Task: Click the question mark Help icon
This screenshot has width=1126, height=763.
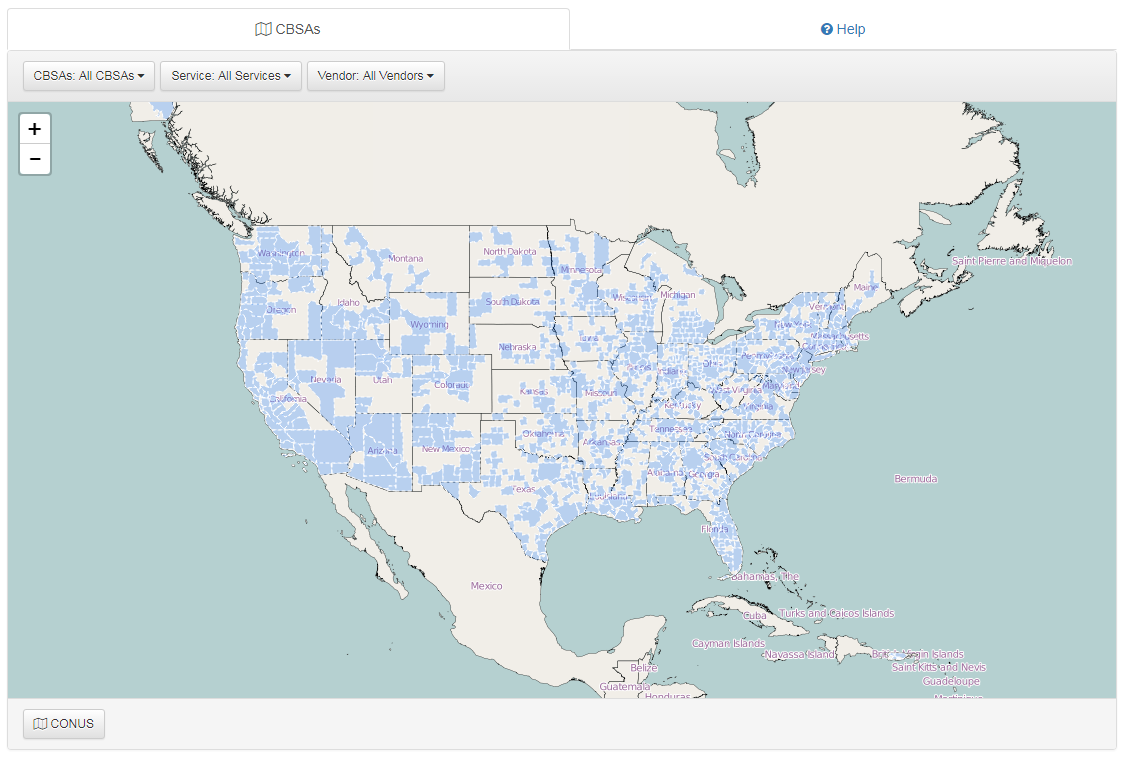Action: tap(826, 30)
